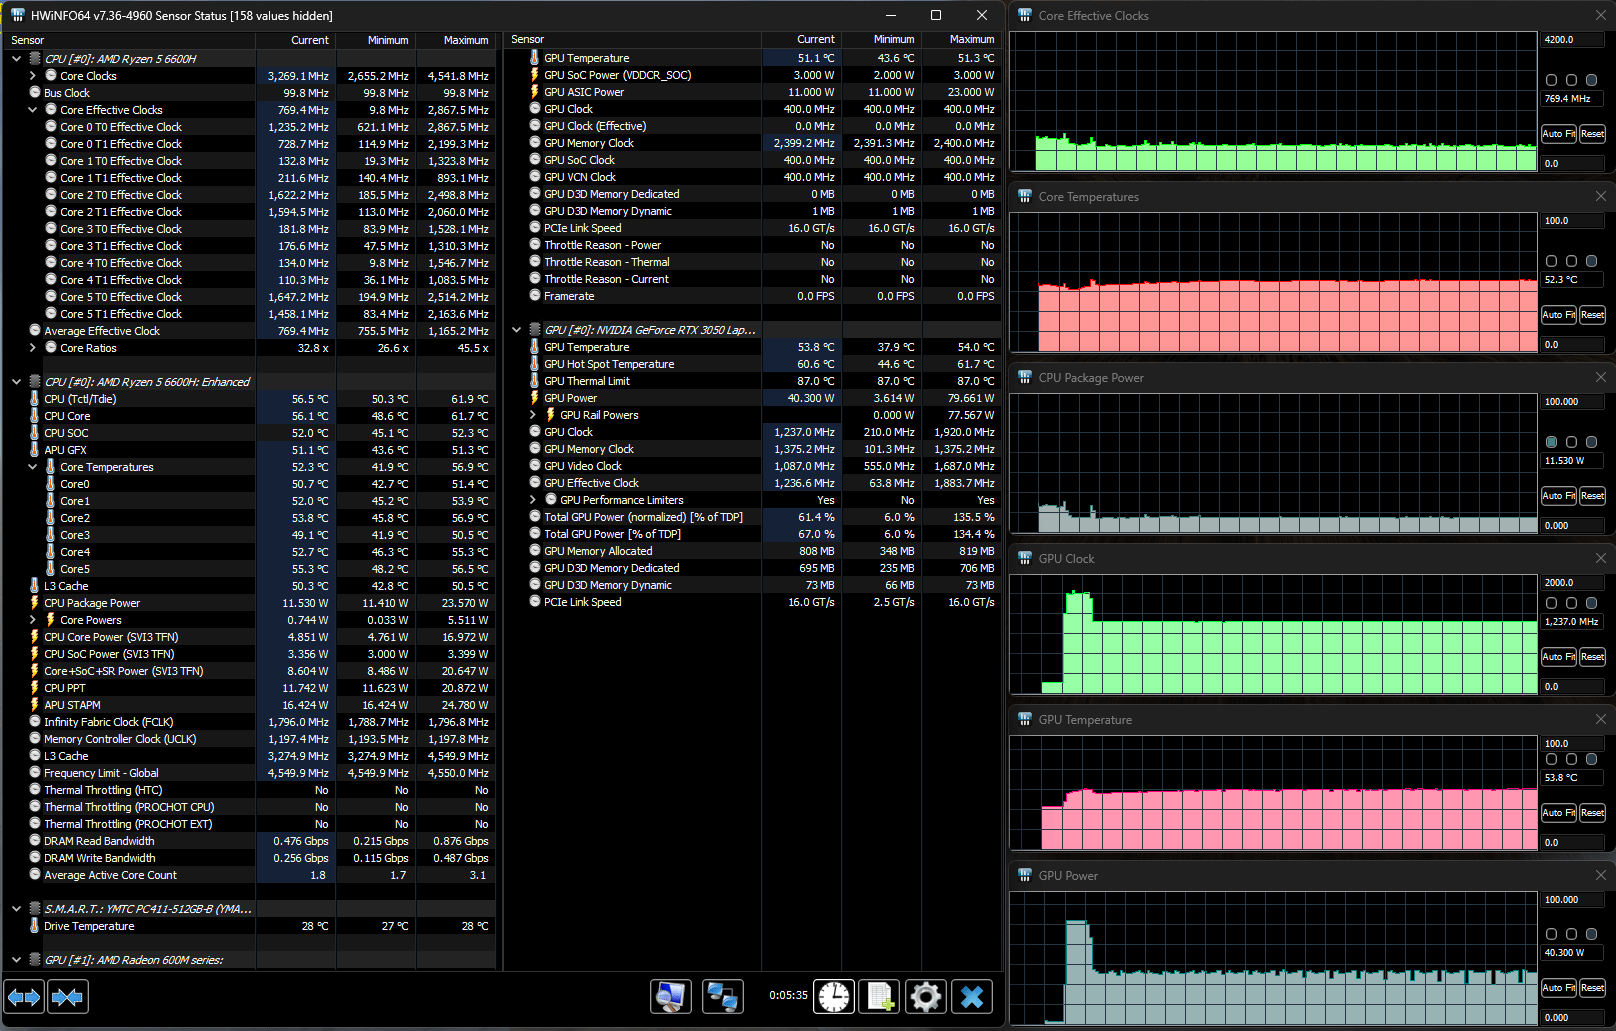Expand the Core Ratios tree row
The image size is (1616, 1031).
[x=32, y=348]
